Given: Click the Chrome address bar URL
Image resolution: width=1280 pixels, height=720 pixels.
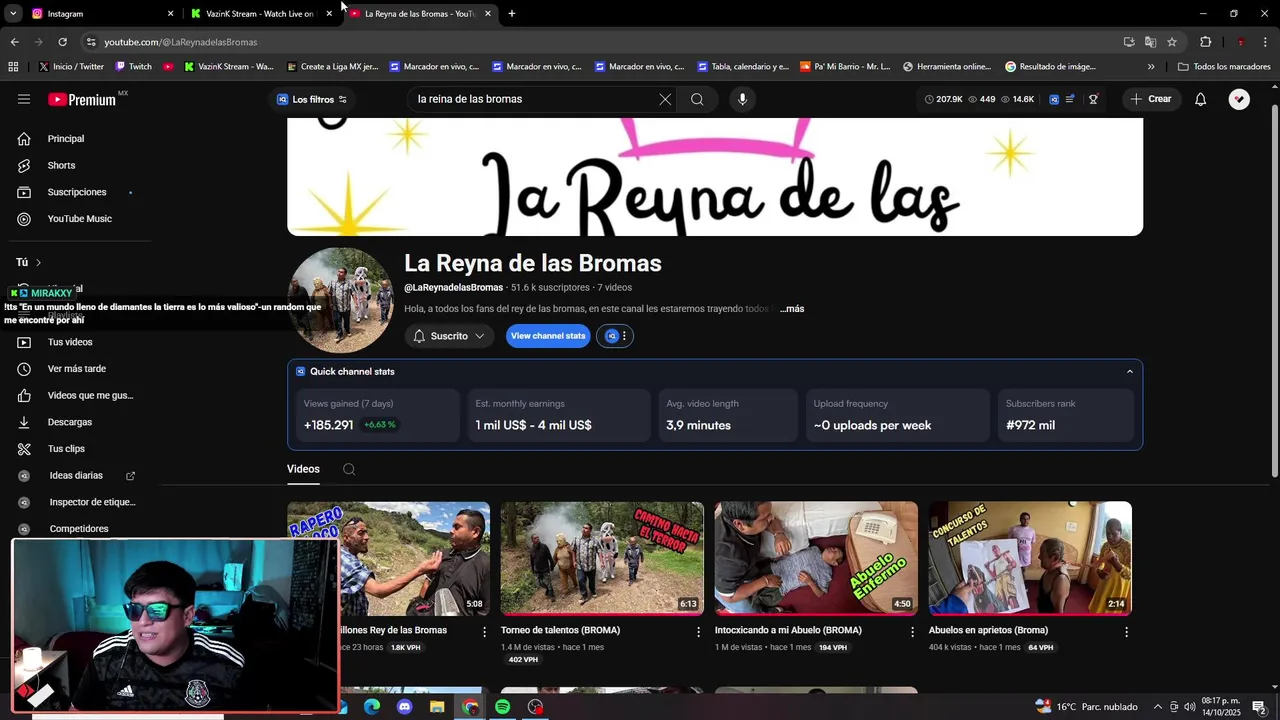Looking at the screenshot, I should (180, 42).
